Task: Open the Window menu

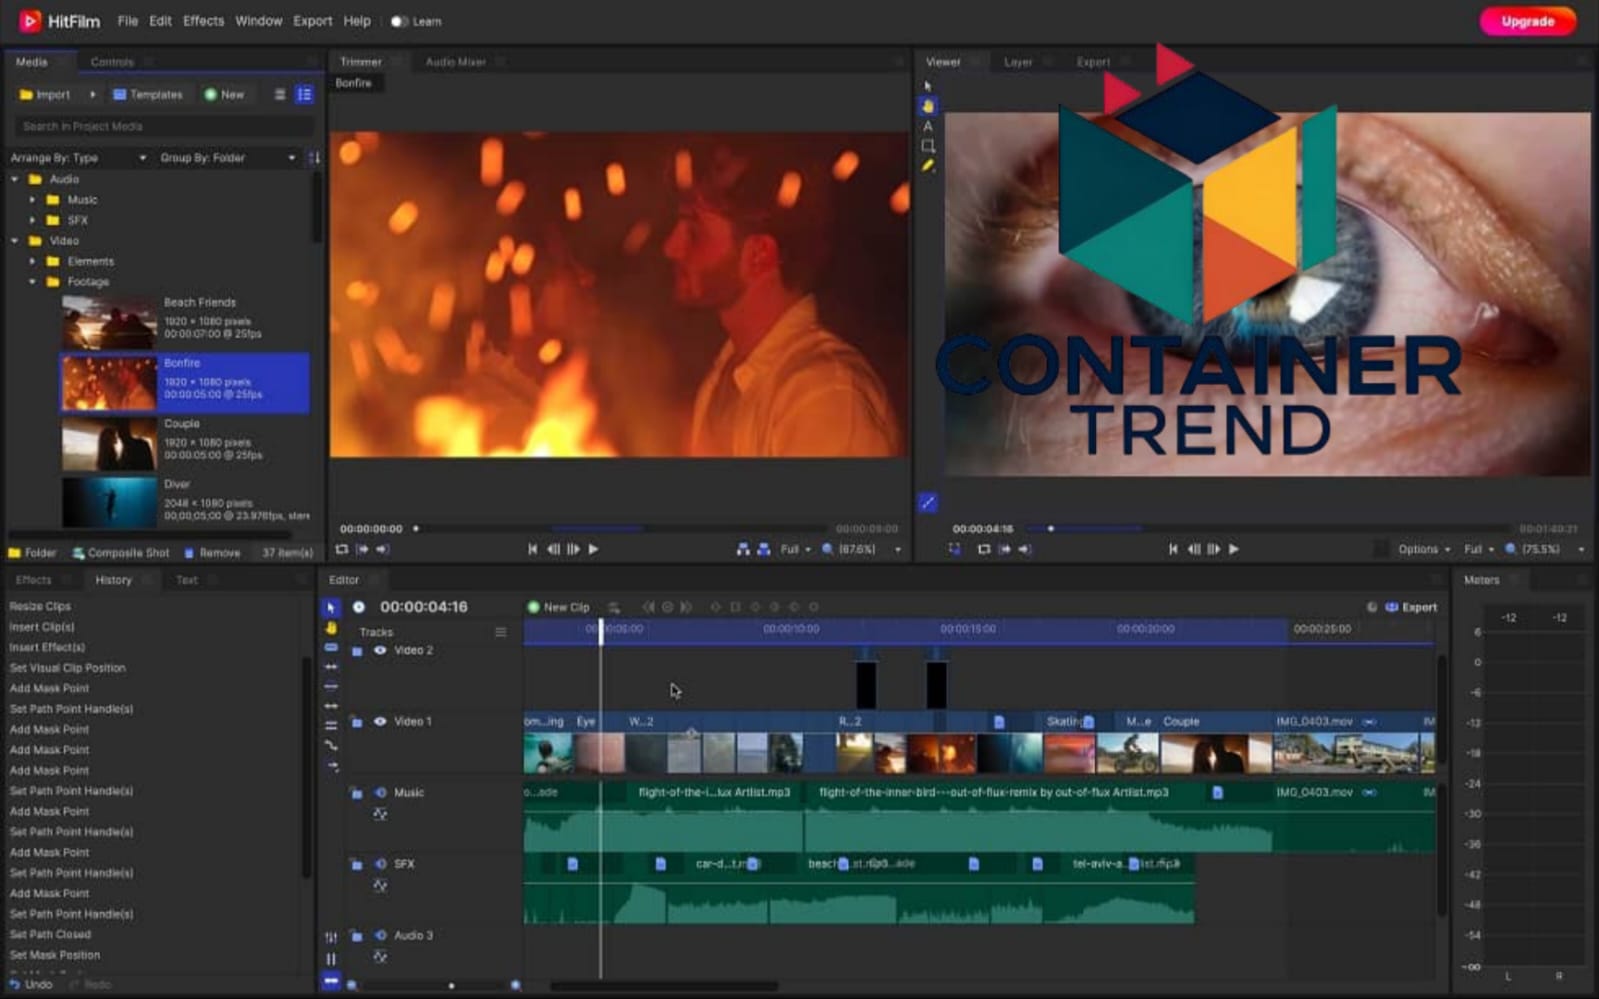Action: click(x=259, y=21)
